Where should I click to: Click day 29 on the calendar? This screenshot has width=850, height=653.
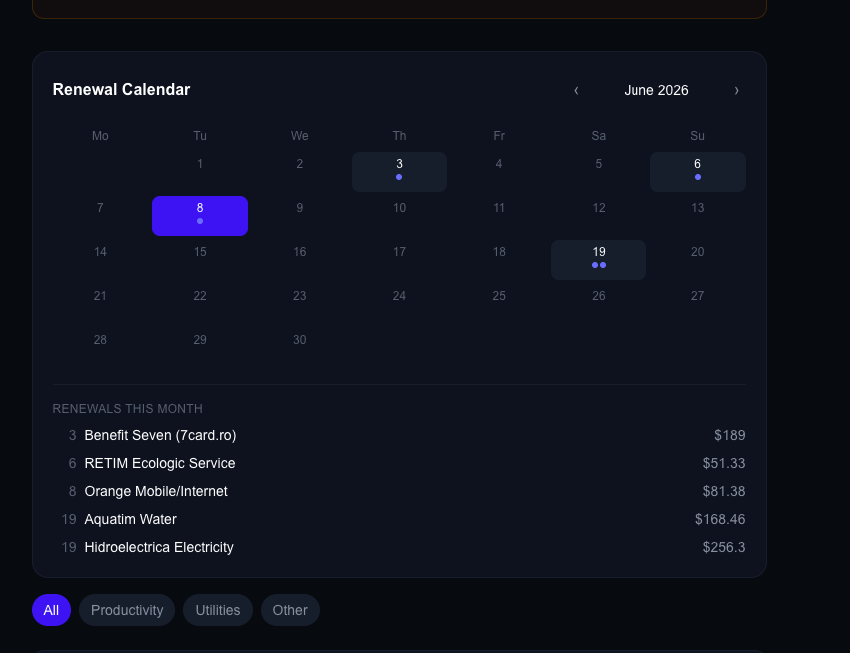[200, 347]
